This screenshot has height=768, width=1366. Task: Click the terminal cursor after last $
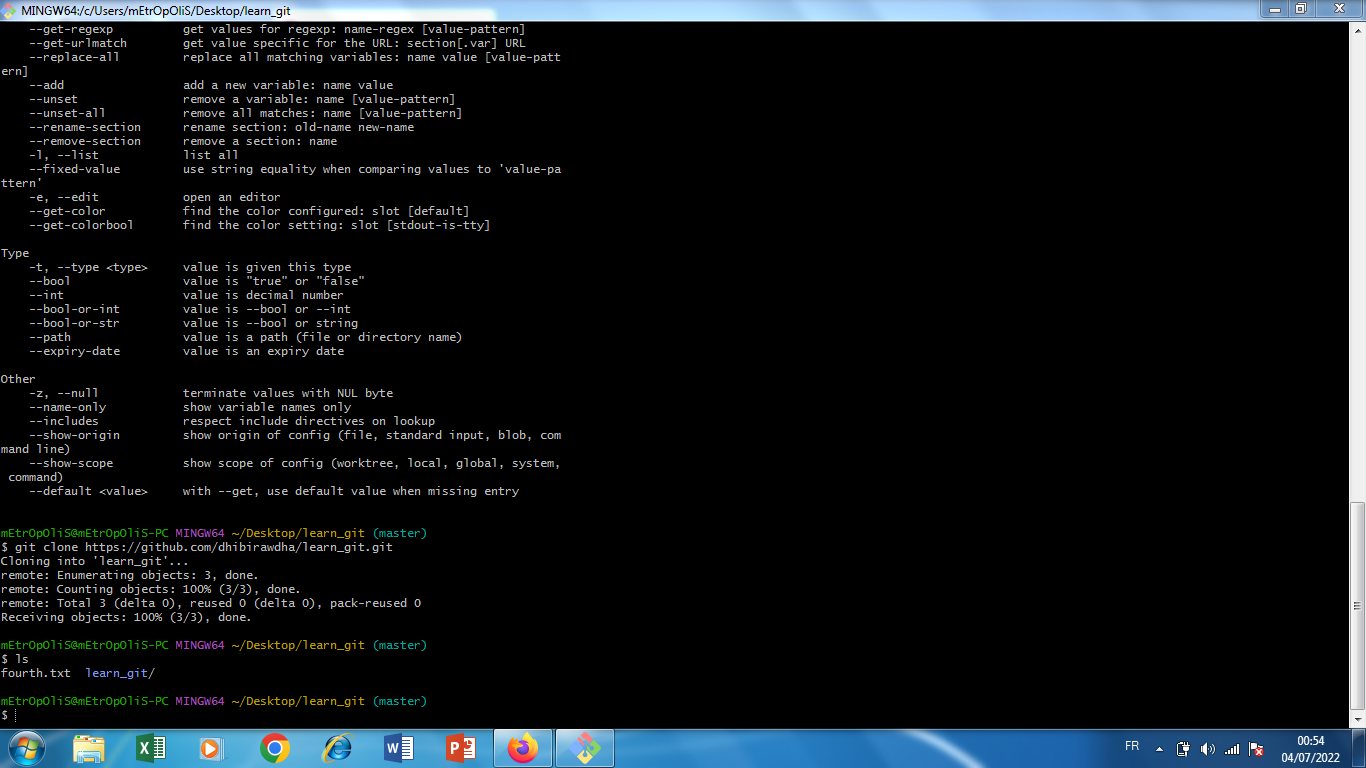coord(16,716)
